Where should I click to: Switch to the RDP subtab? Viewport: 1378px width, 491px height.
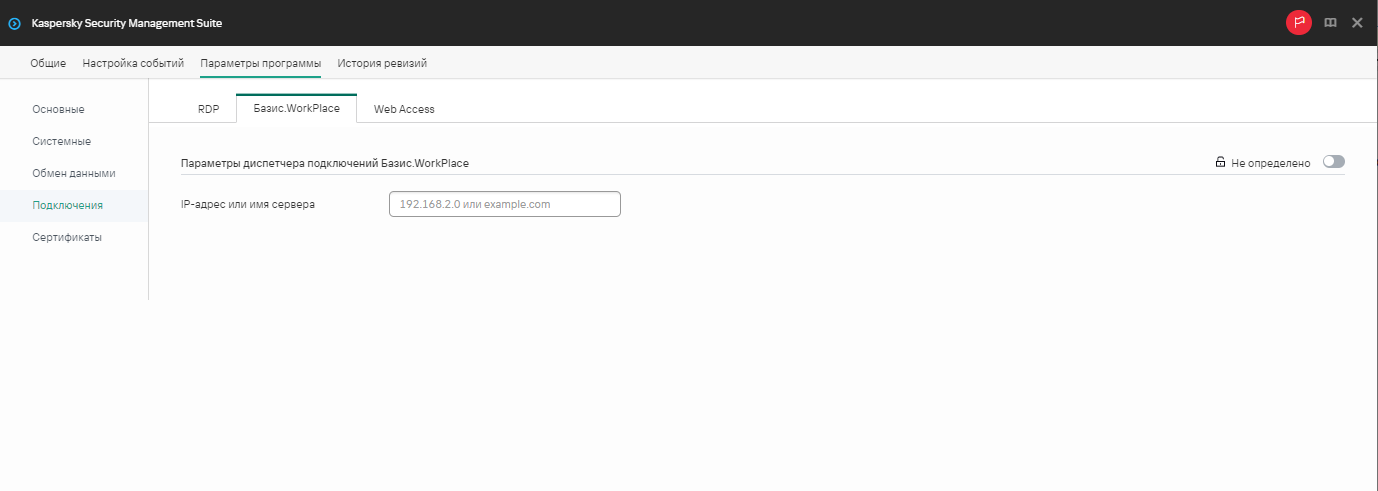(x=208, y=109)
